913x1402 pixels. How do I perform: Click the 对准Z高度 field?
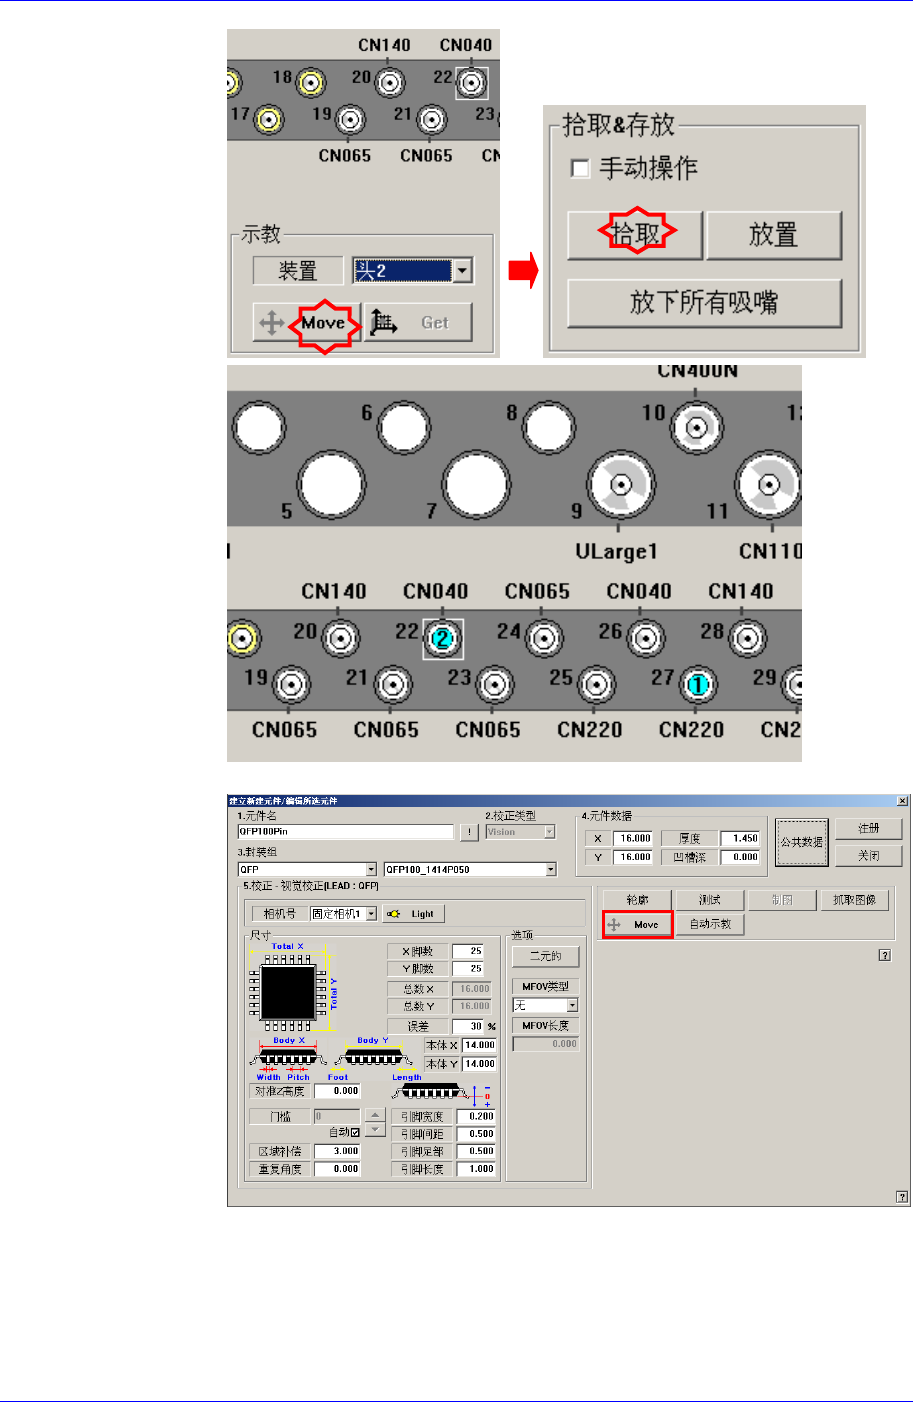(x=337, y=1091)
